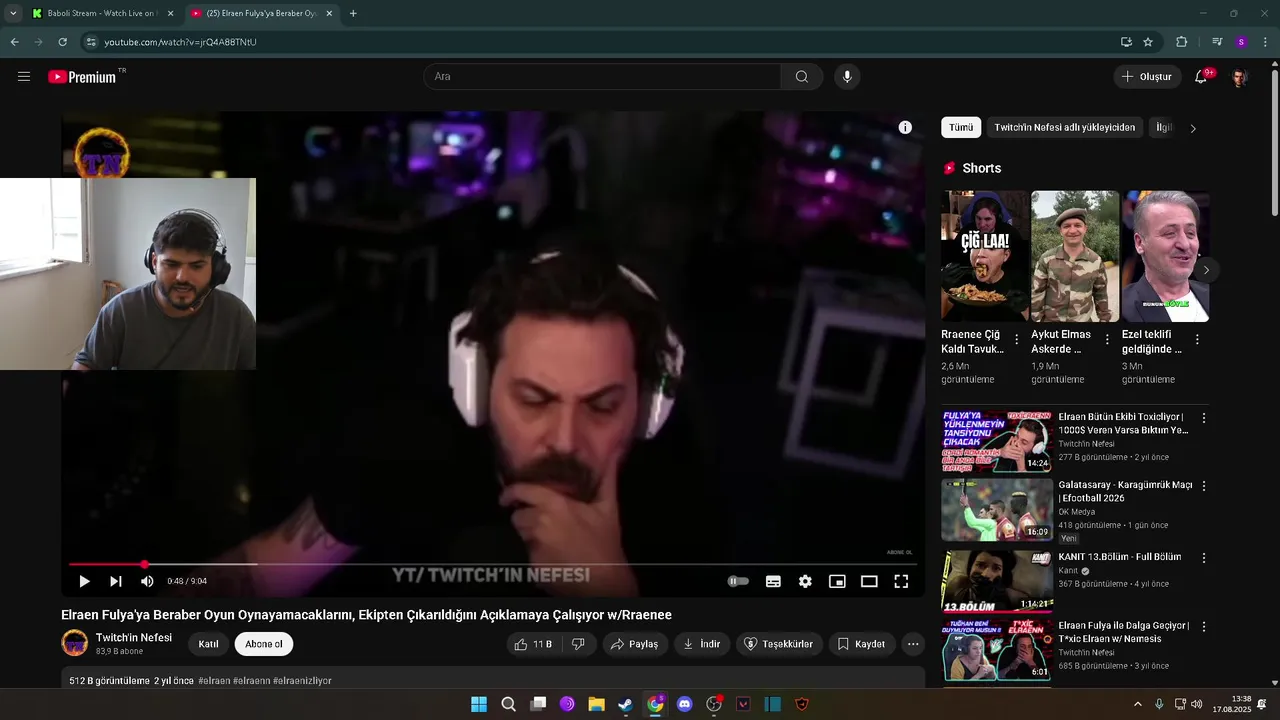Reload the page
Image resolution: width=1280 pixels, height=720 pixels.
click(x=62, y=42)
